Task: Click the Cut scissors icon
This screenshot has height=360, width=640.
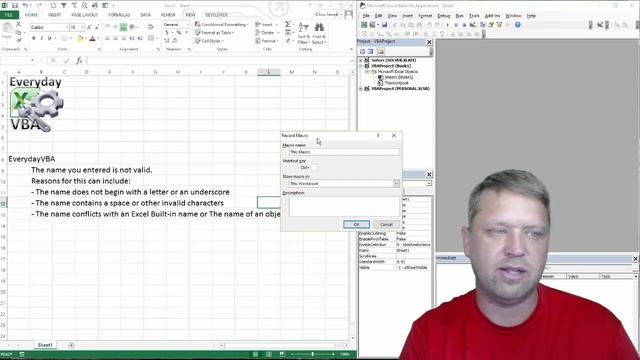Action: (18, 24)
